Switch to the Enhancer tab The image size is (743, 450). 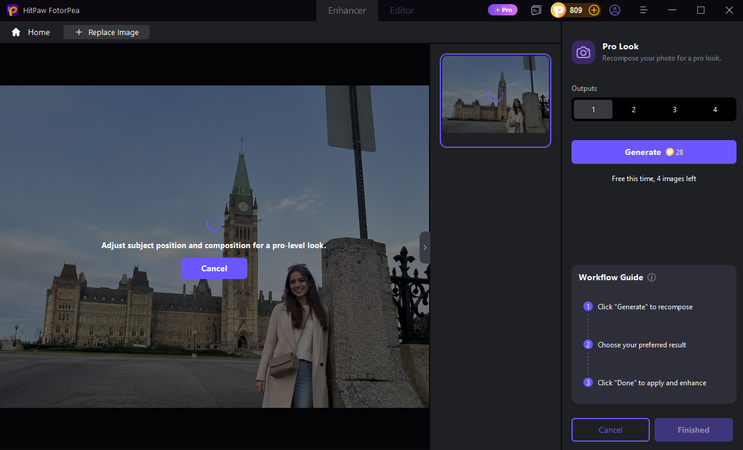pos(347,10)
